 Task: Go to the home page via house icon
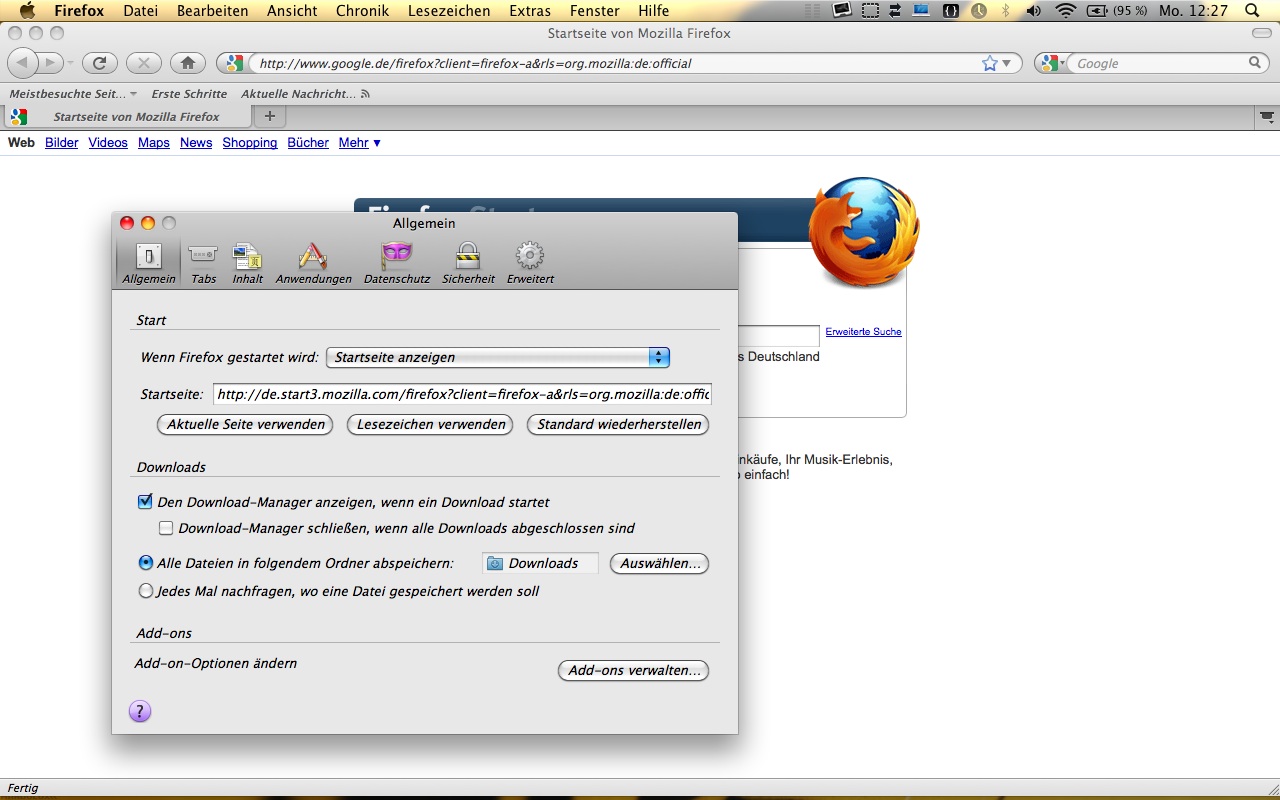188,63
